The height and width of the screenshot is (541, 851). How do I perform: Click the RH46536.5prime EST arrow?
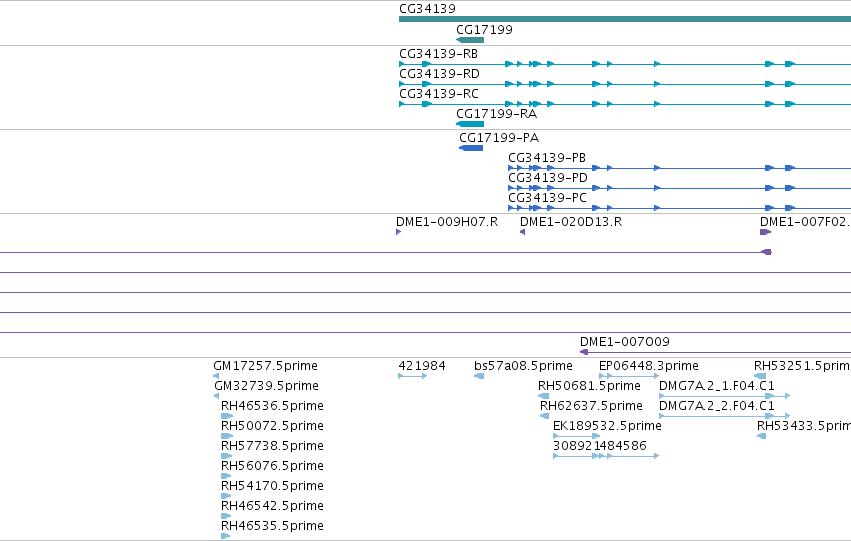pyautogui.click(x=227, y=416)
